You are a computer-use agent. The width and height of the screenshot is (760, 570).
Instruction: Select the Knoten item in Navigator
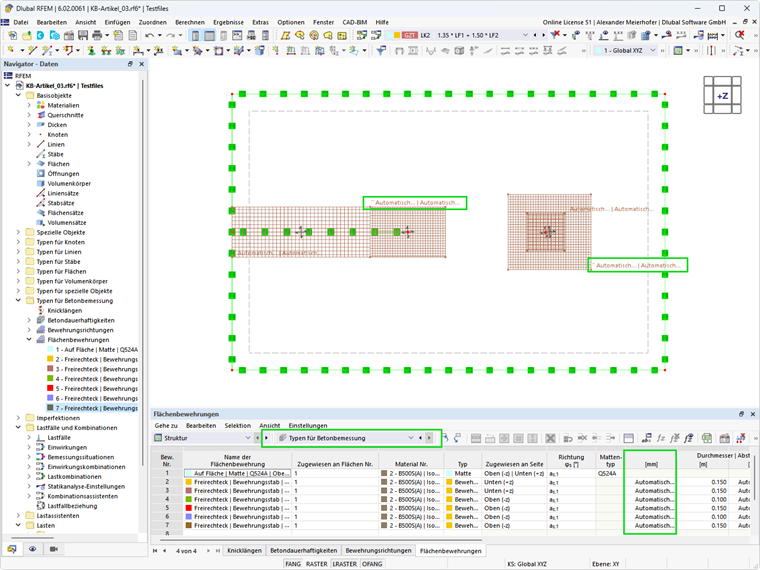[58, 135]
